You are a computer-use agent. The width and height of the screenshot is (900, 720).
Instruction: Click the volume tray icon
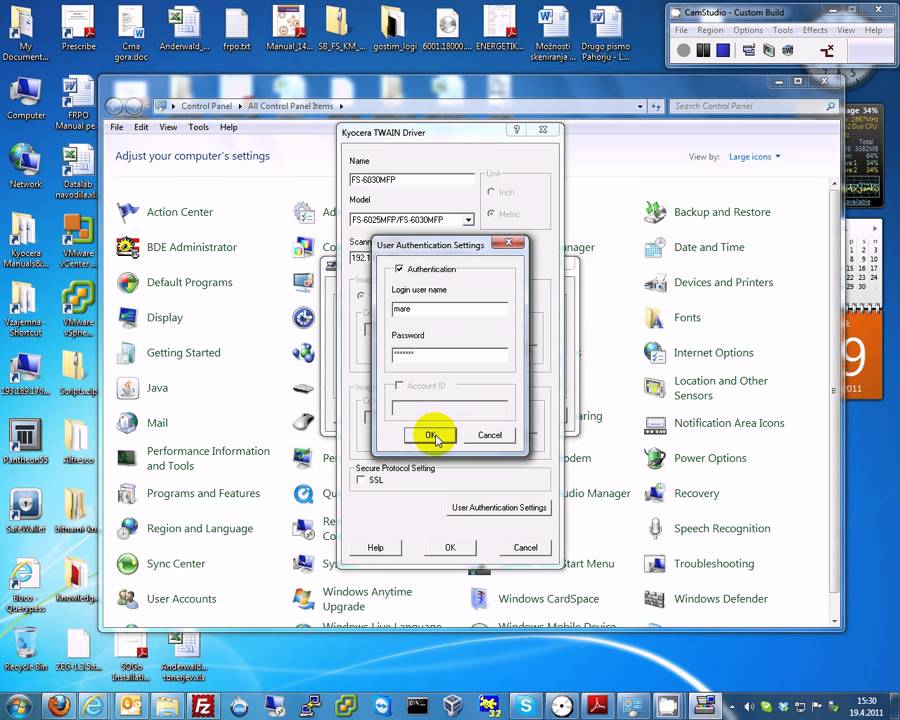(750, 707)
